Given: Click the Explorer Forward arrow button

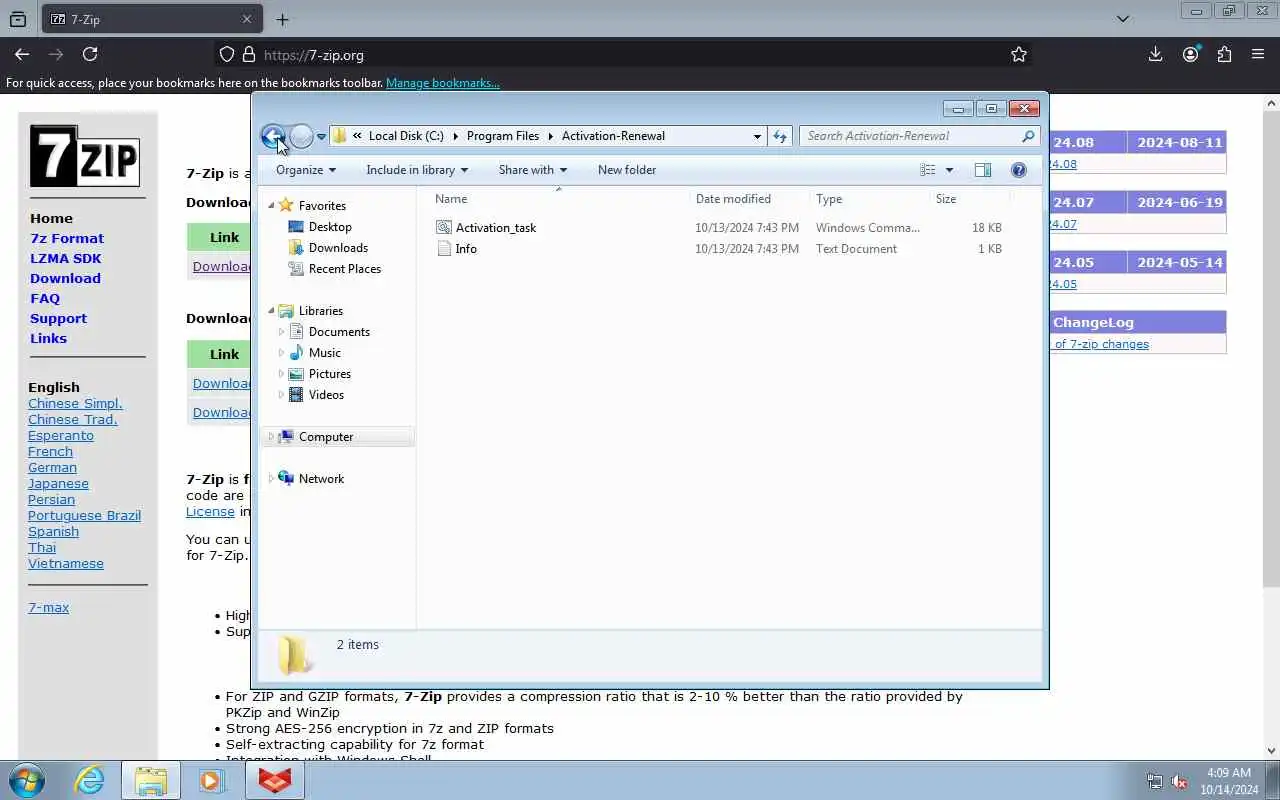Looking at the screenshot, I should coord(301,136).
